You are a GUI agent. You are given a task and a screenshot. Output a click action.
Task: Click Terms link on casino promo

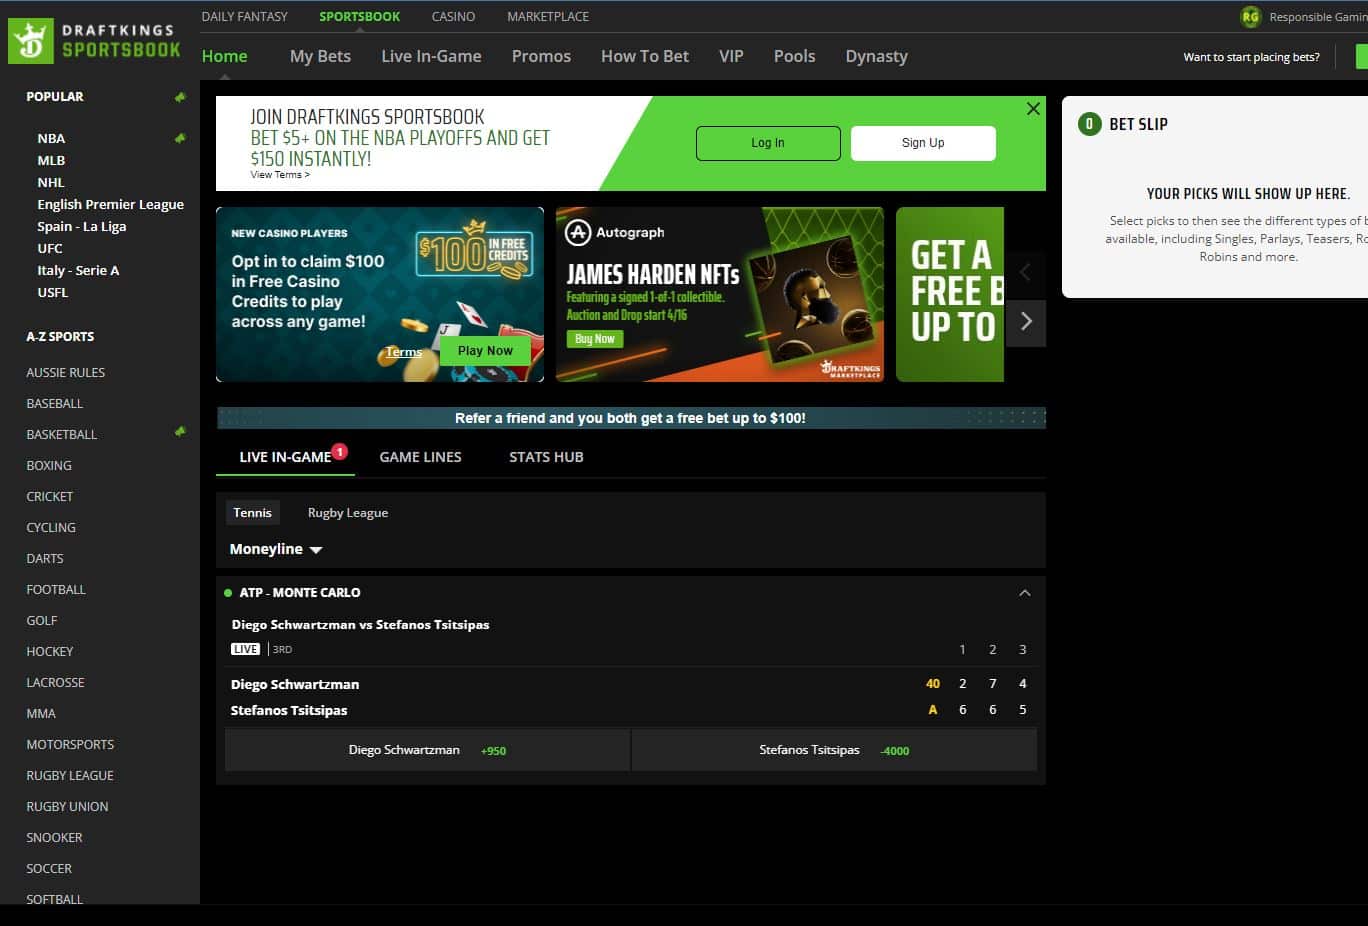pos(404,352)
